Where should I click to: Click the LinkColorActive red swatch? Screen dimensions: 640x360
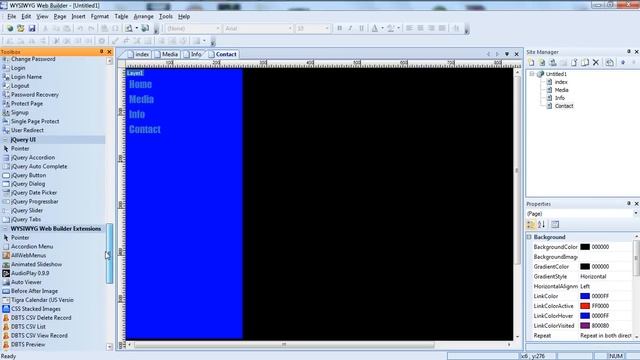585,306
